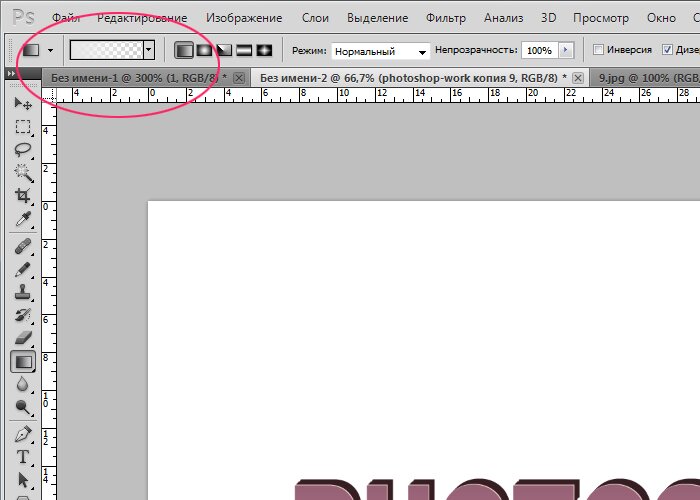The image size is (700, 500).
Task: Click the ruler origin corner box
Action: click(49, 96)
